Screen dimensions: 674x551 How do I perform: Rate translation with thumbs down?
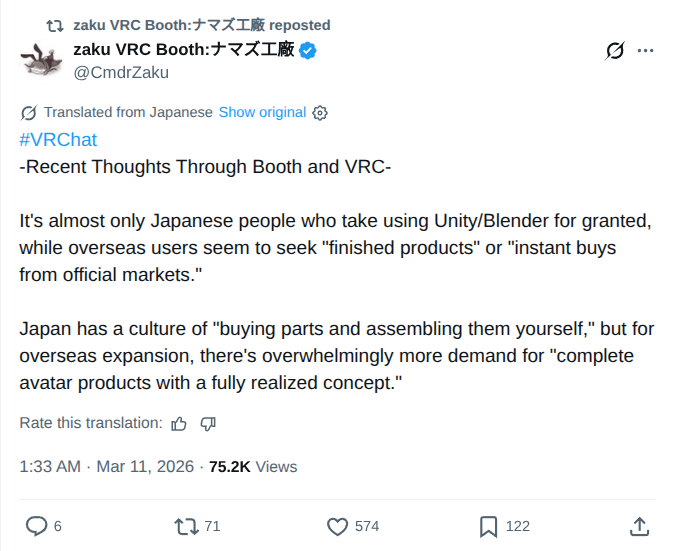(x=208, y=424)
